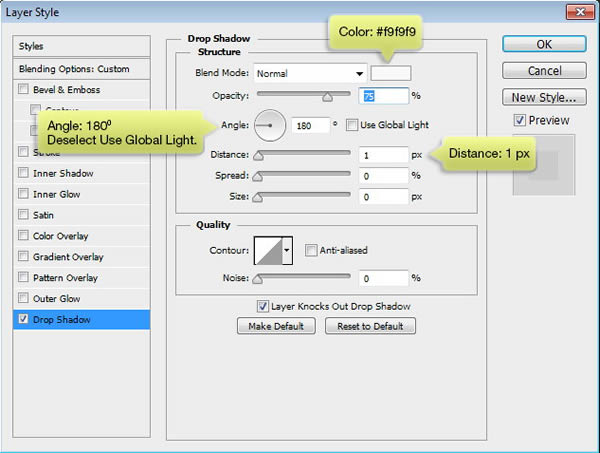
Task: Click the Noise value field
Action: pyautogui.click(x=383, y=278)
